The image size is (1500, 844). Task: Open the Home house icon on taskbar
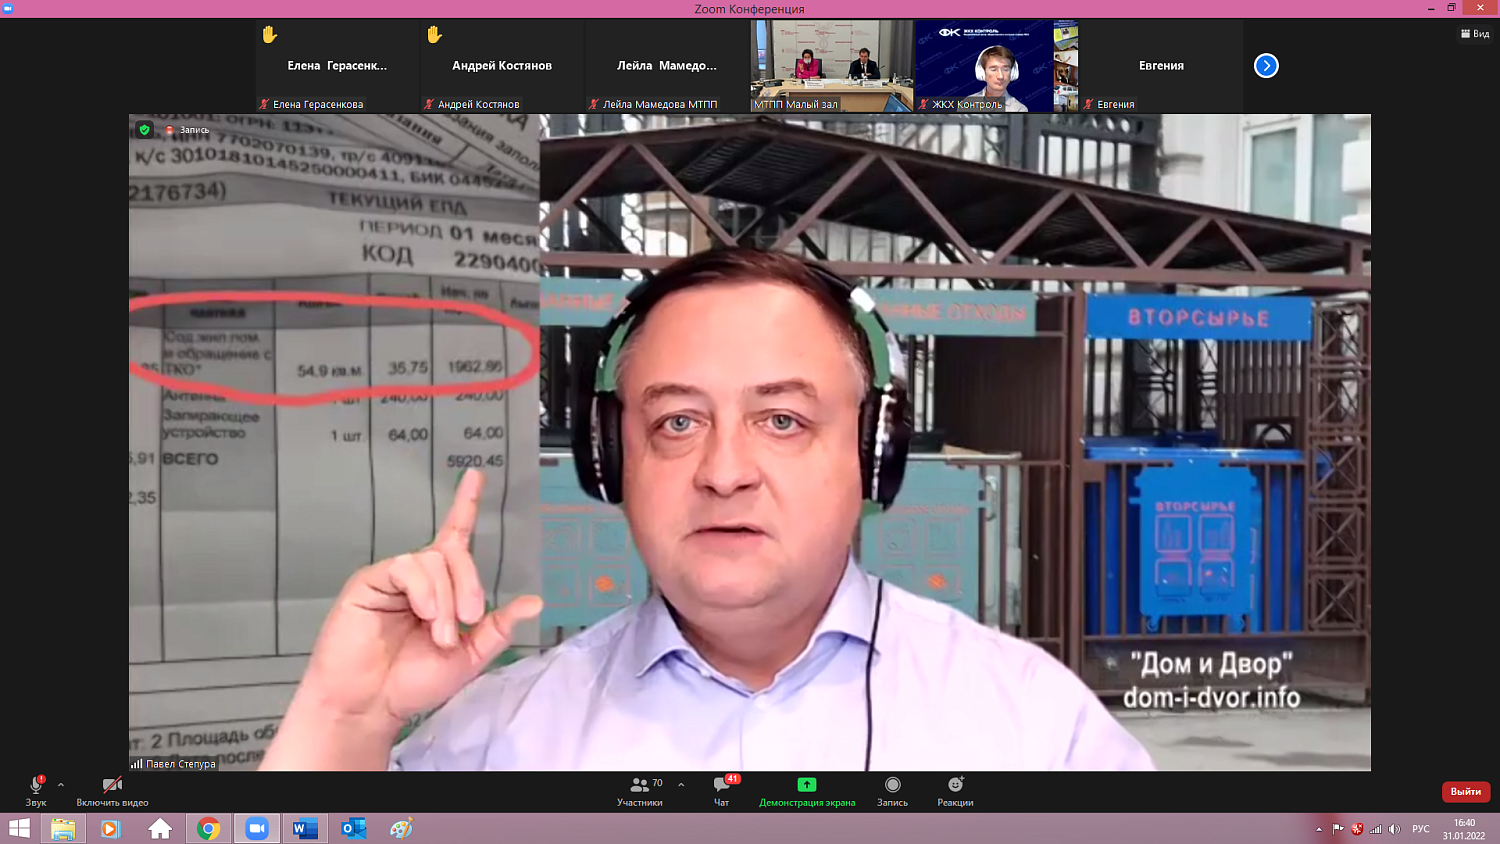tap(160, 828)
